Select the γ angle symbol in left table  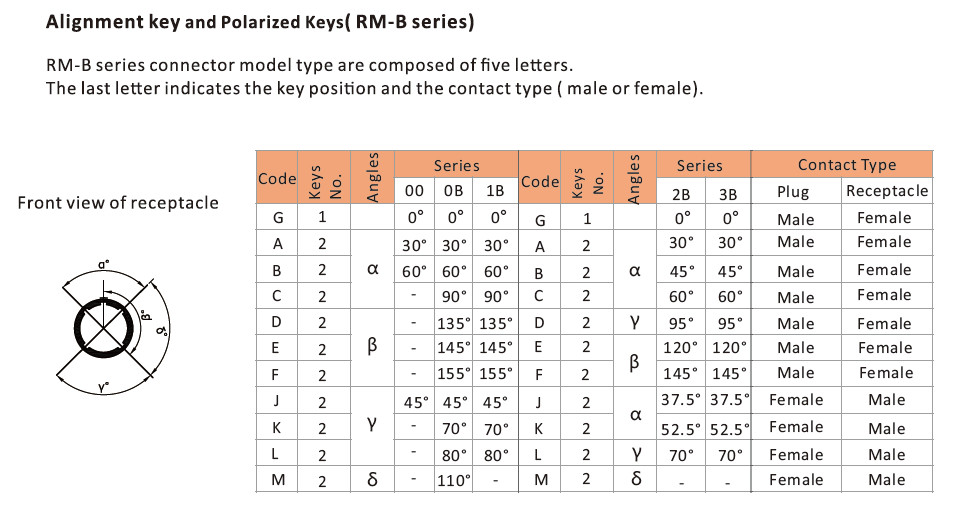[372, 425]
